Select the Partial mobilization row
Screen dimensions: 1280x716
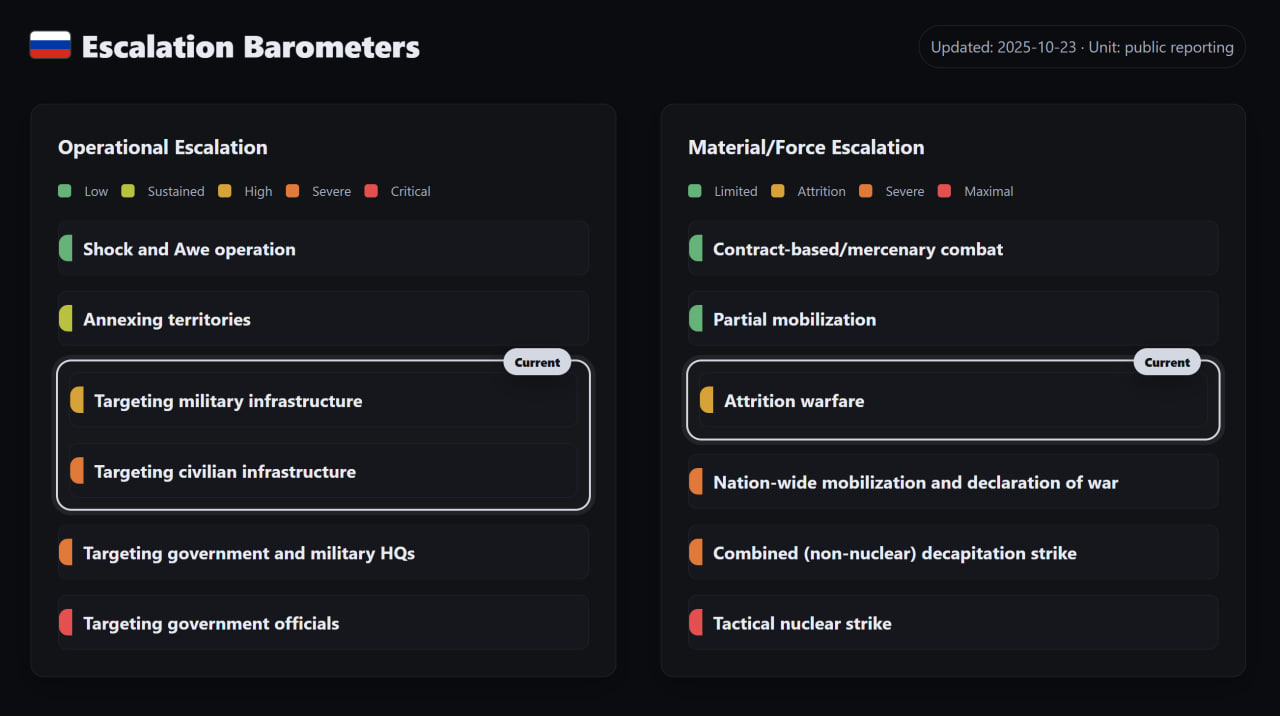coord(952,319)
